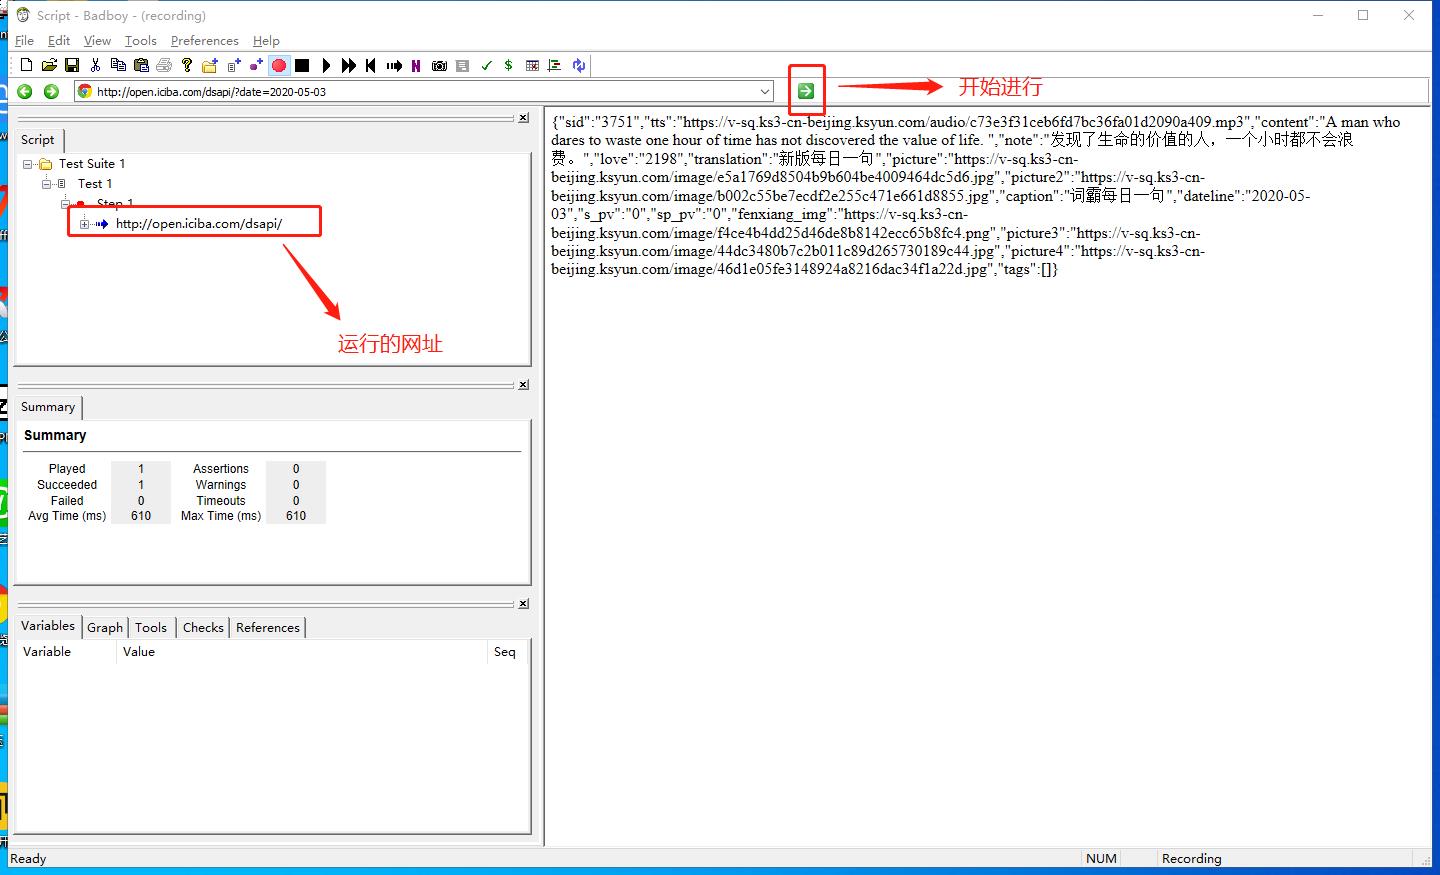This screenshot has height=875, width=1440.
Task: Stop playback with the black square button
Action: click(x=302, y=65)
